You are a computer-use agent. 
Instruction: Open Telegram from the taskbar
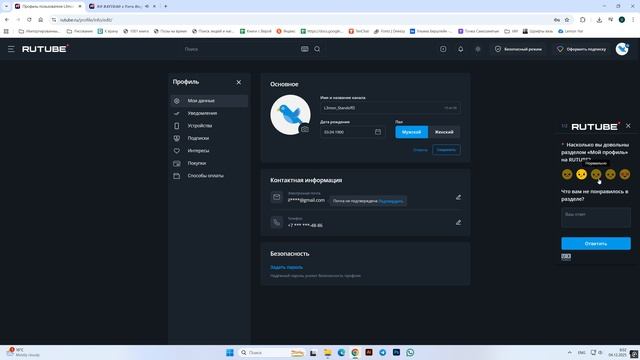(x=383, y=353)
